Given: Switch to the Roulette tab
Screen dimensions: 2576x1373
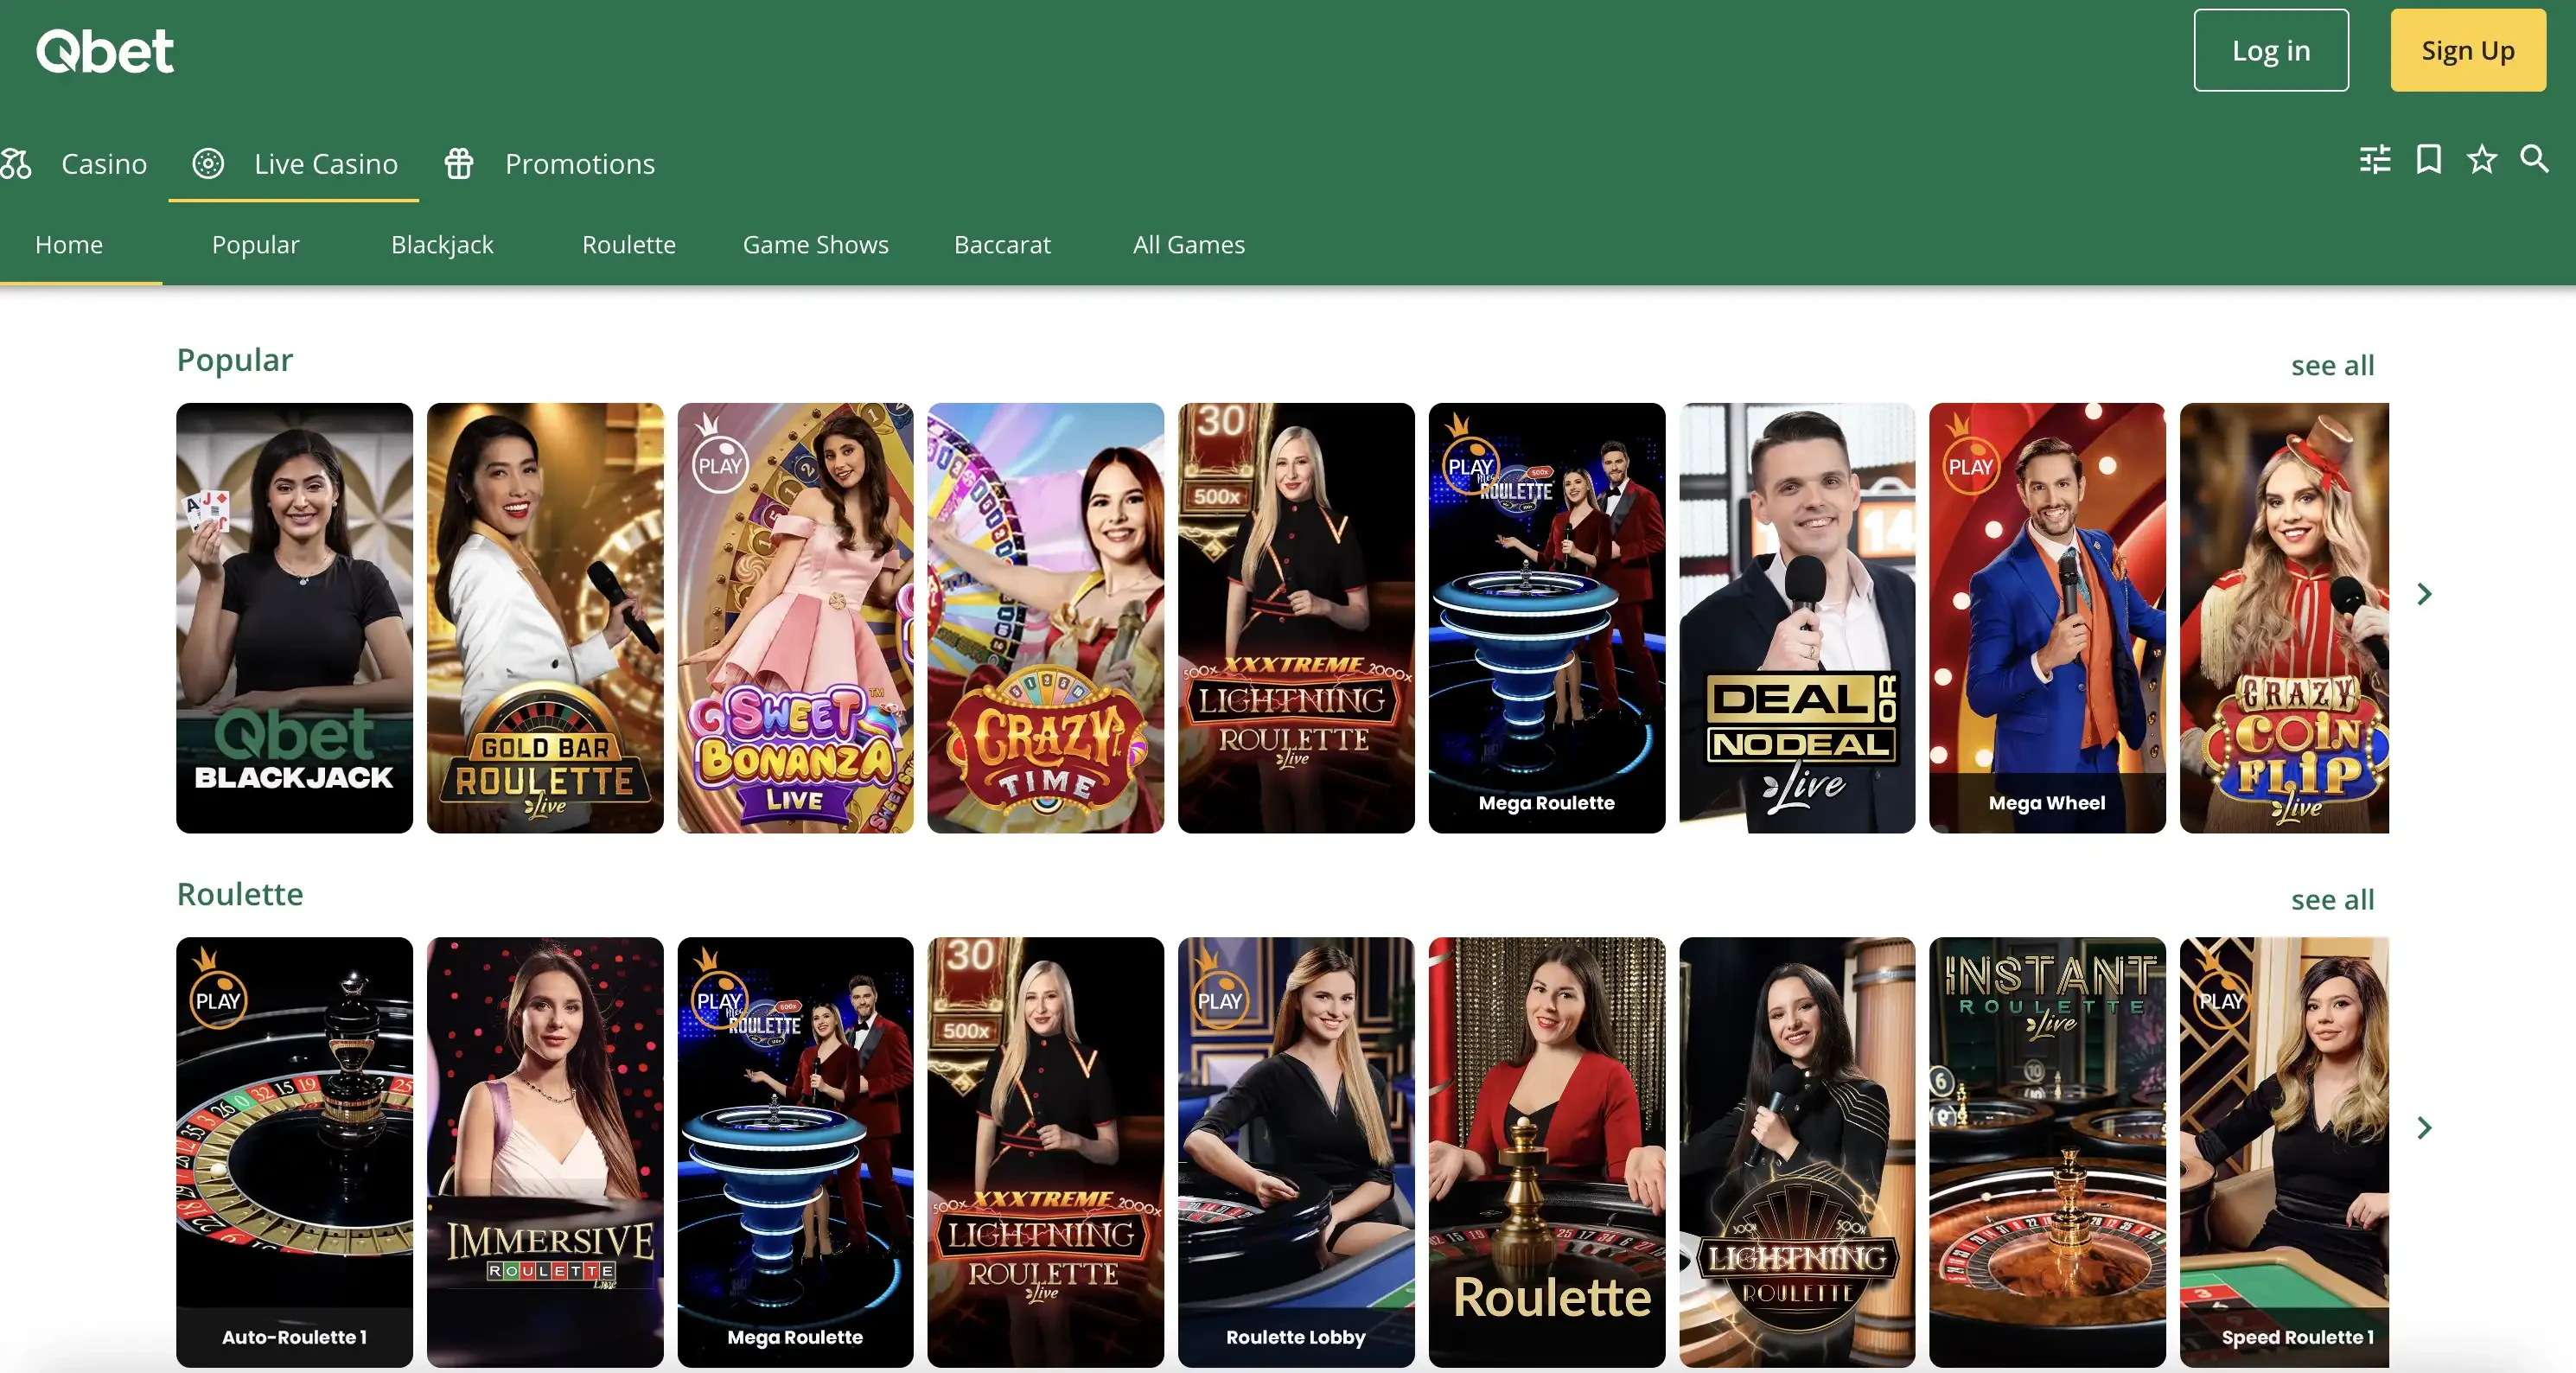Looking at the screenshot, I should tap(629, 244).
